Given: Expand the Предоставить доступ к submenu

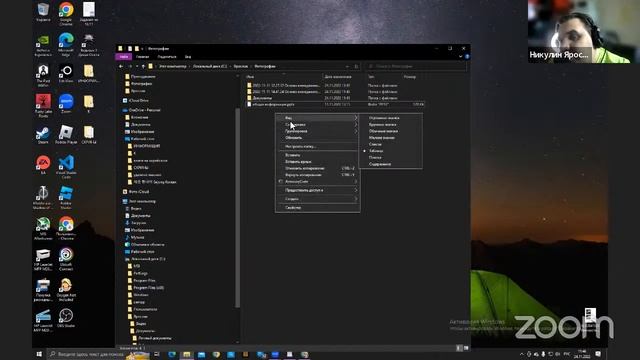Looking at the screenshot, I should pyautogui.click(x=318, y=190).
